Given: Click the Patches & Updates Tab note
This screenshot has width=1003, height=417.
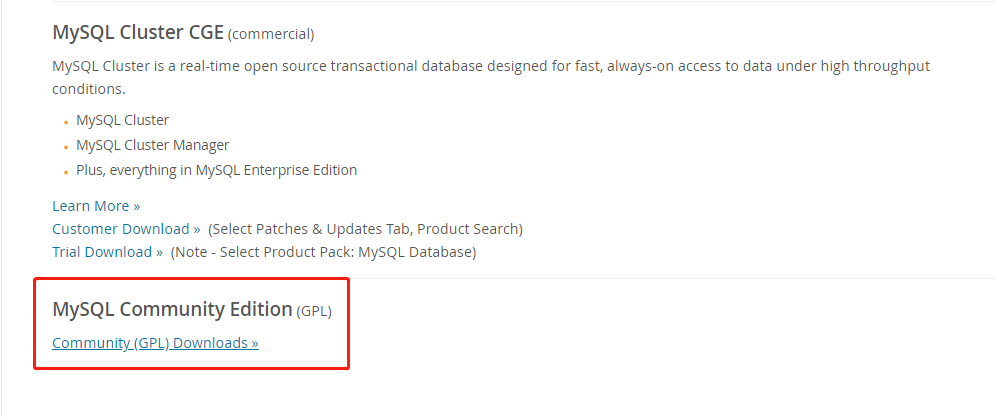Looking at the screenshot, I should 365,229.
